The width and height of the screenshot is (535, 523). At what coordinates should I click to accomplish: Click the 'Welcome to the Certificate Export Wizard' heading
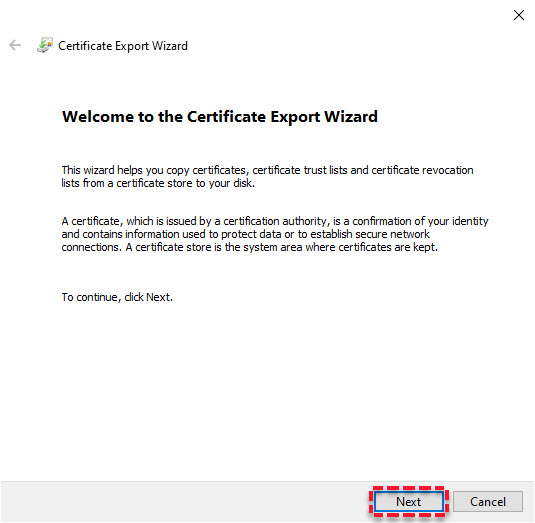pos(220,117)
